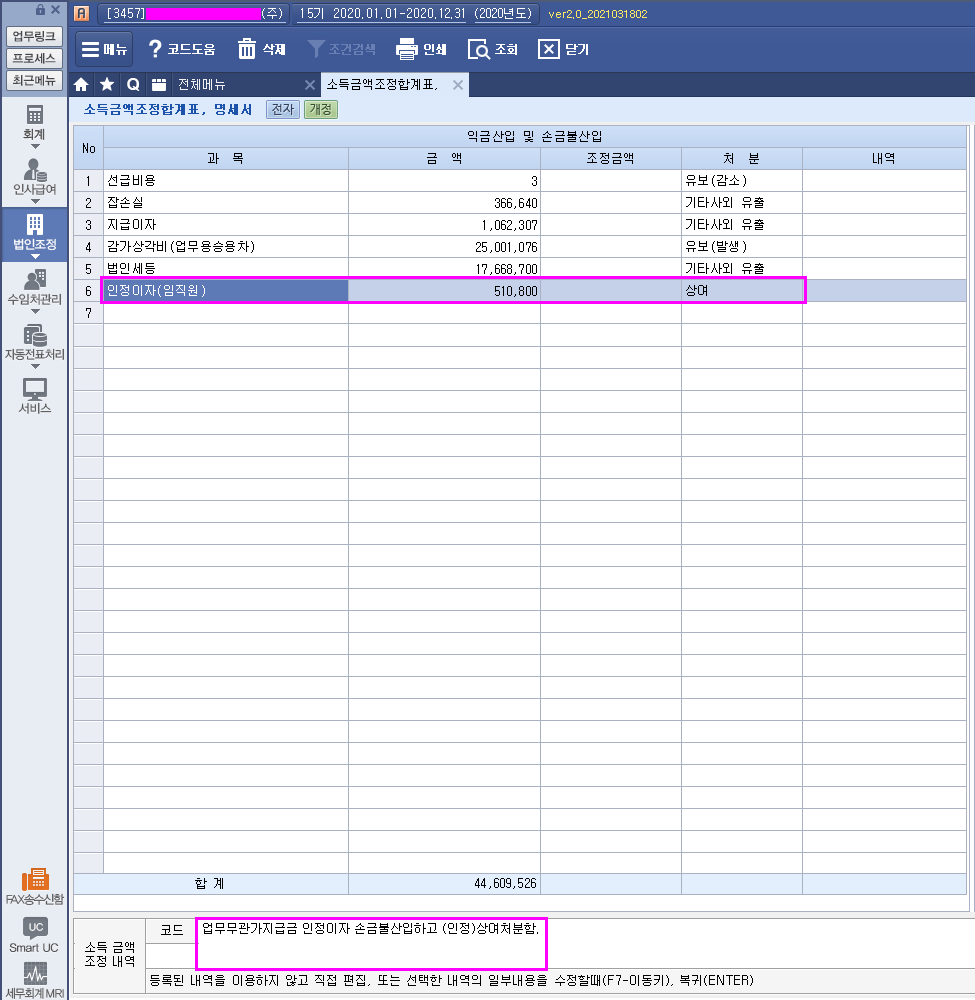The height and width of the screenshot is (1000, 975).
Task: Click the 개정 button
Action: 320,109
